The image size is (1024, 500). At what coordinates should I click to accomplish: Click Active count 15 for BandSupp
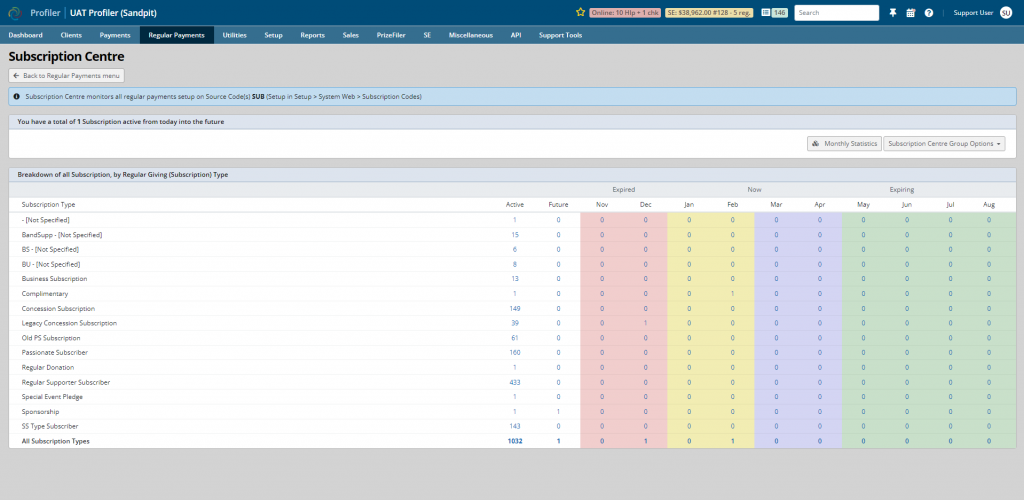click(515, 235)
